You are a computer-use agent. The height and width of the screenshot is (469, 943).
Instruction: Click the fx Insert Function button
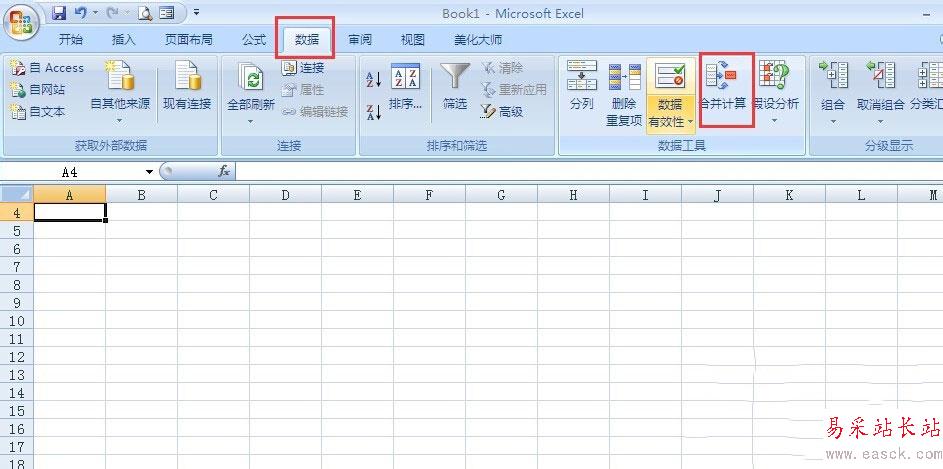click(224, 172)
